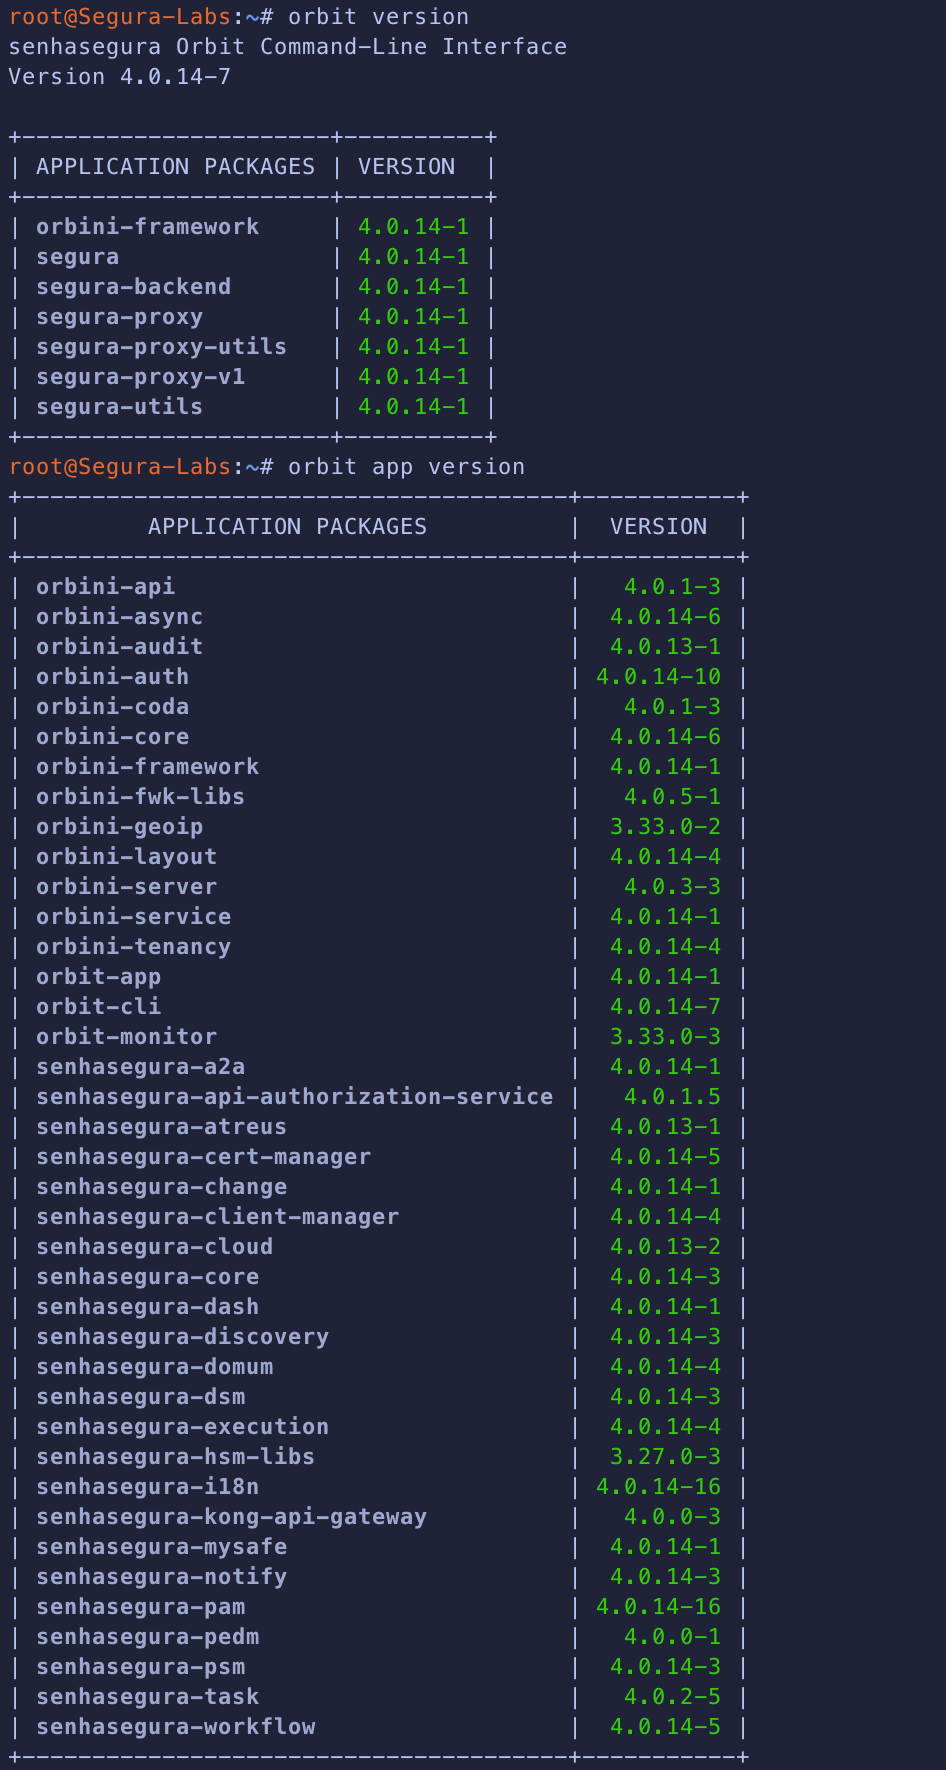Click the orbit-monitor version 3.33.0-3
The image size is (946, 1770).
click(665, 1037)
